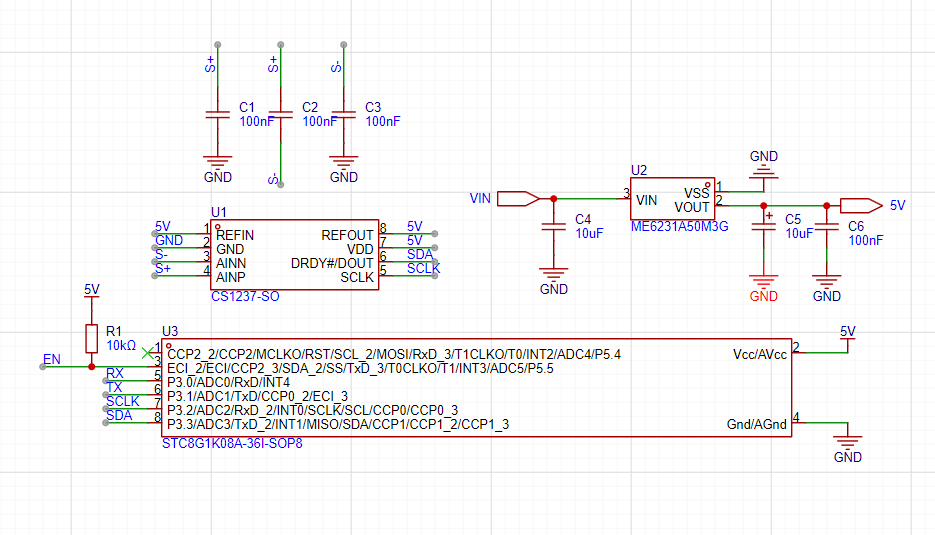The width and height of the screenshot is (935, 535).
Task: Click the VIN input port symbol
Action: [x=519, y=199]
